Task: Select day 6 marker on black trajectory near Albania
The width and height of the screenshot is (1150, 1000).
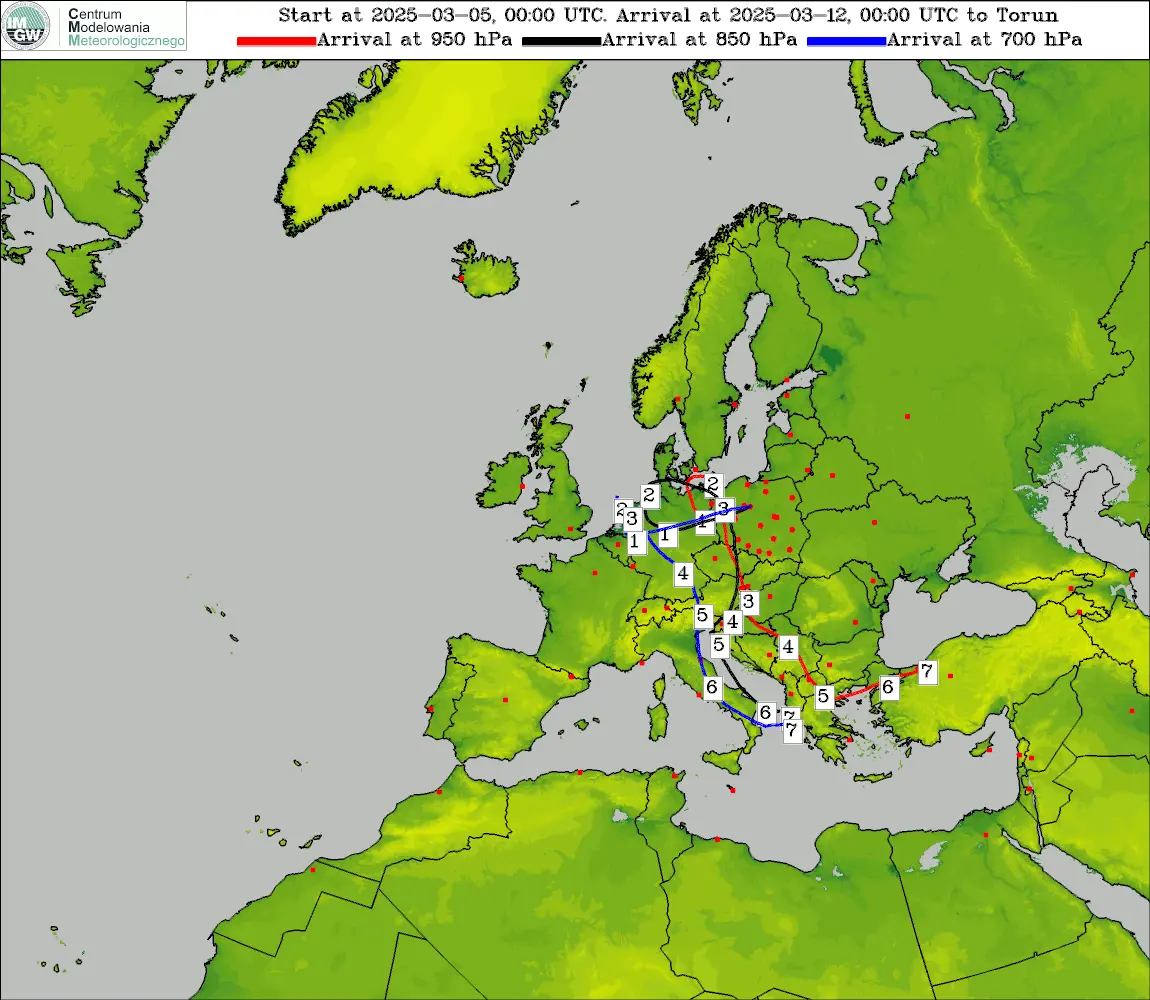Action: pos(766,712)
